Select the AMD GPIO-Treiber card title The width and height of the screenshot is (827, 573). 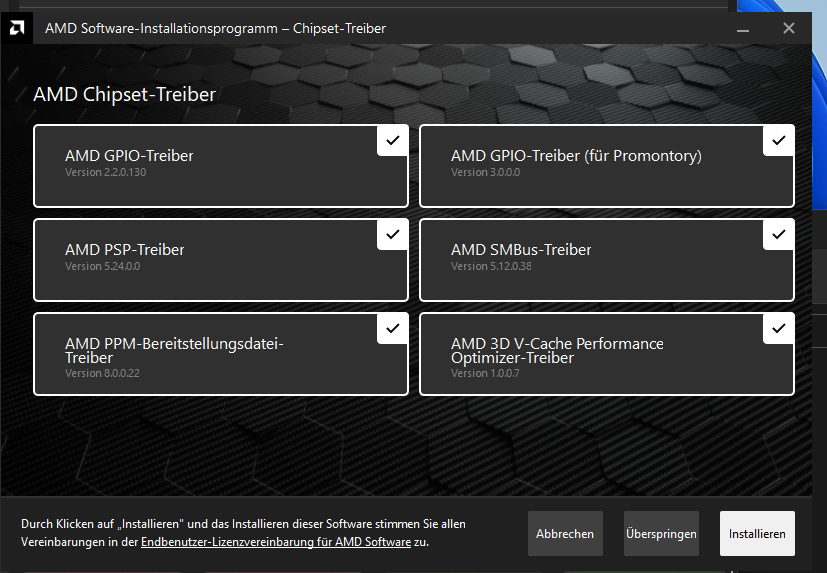129,156
